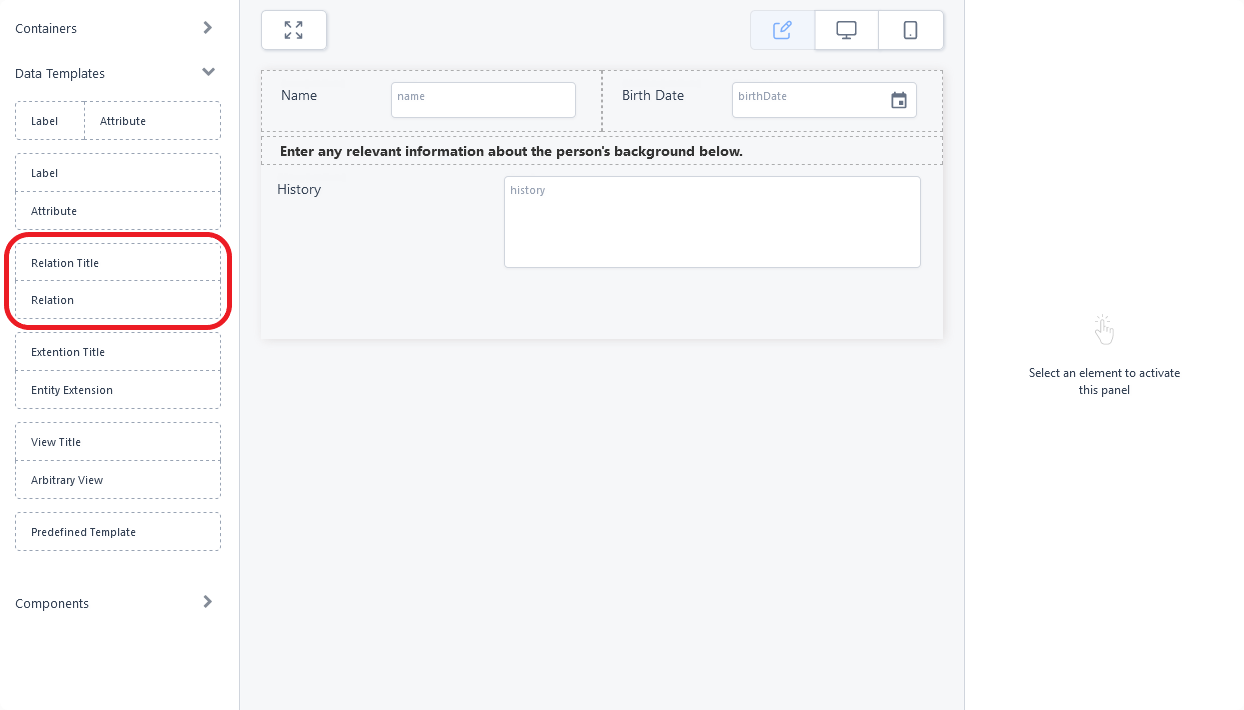Select the View Title template

(x=117, y=442)
